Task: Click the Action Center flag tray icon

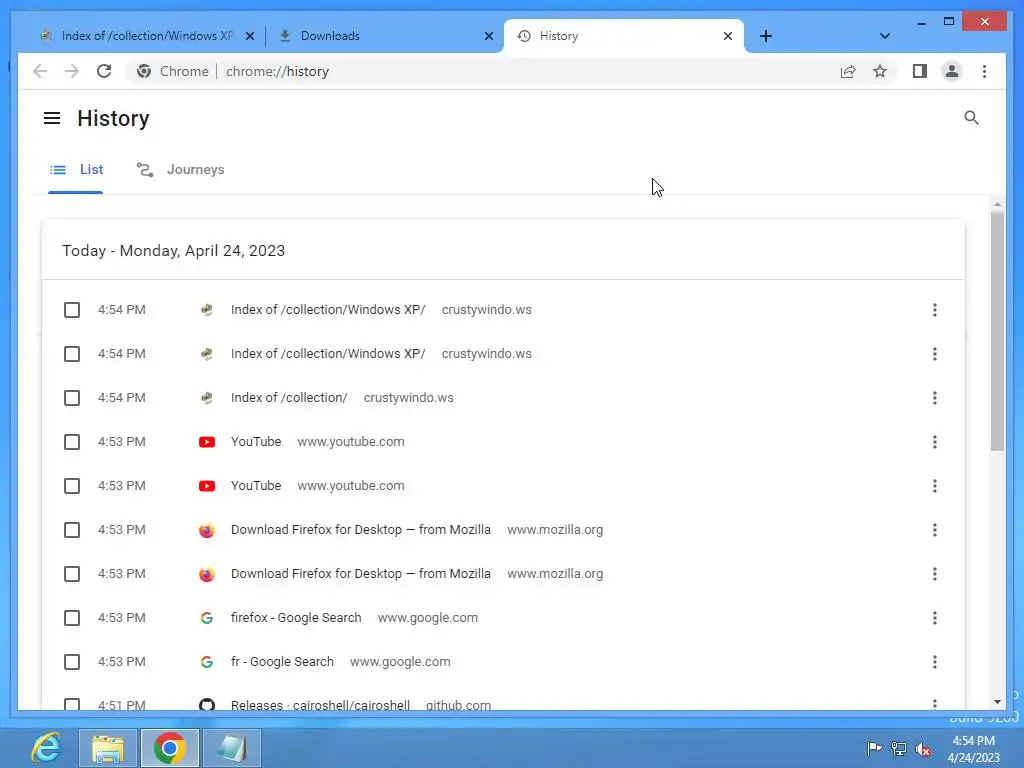Action: click(x=874, y=748)
